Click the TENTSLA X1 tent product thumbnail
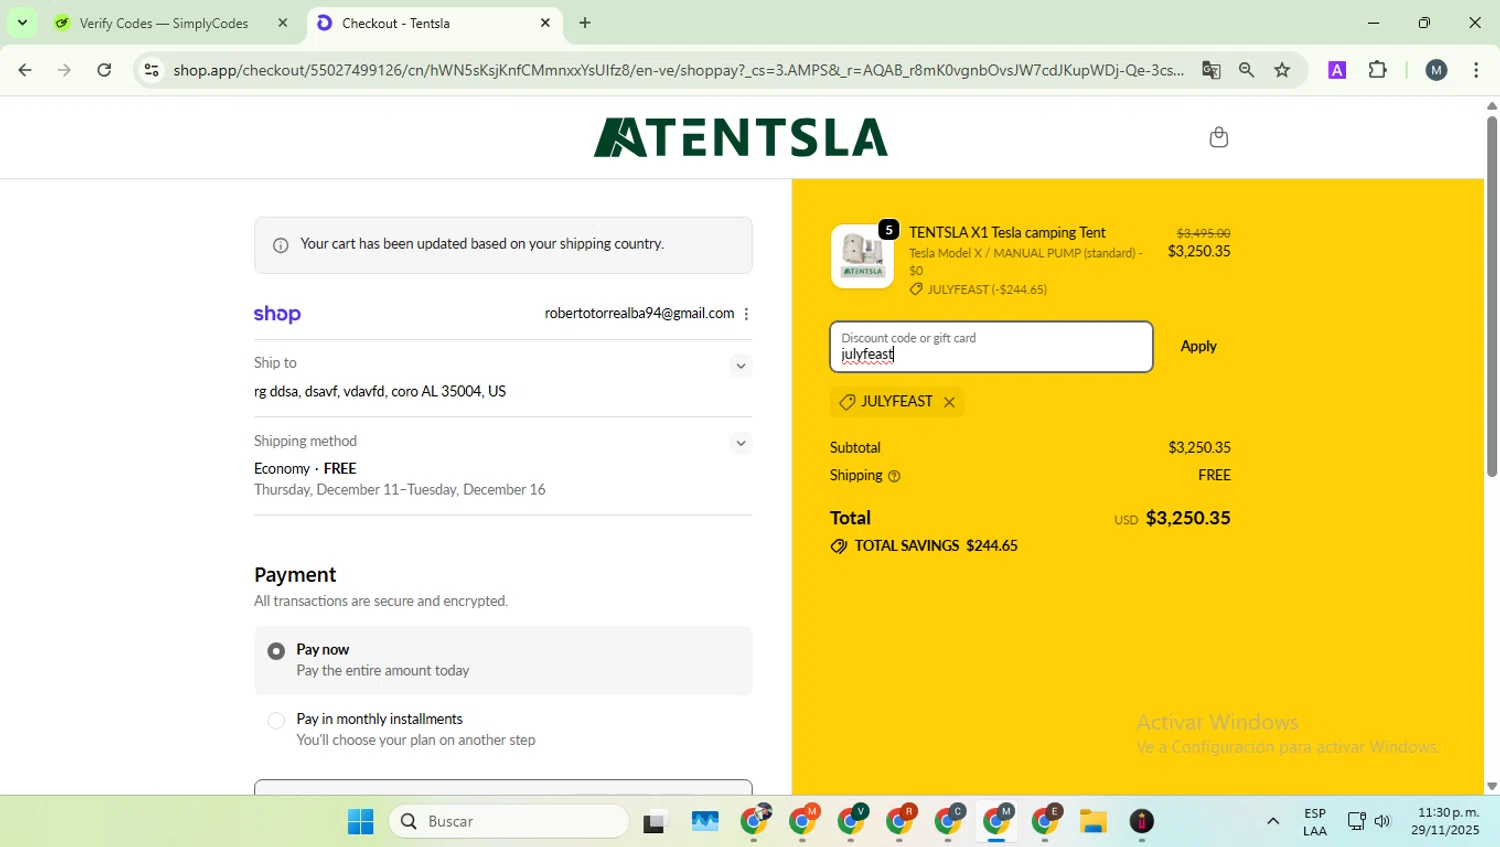 pyautogui.click(x=862, y=256)
